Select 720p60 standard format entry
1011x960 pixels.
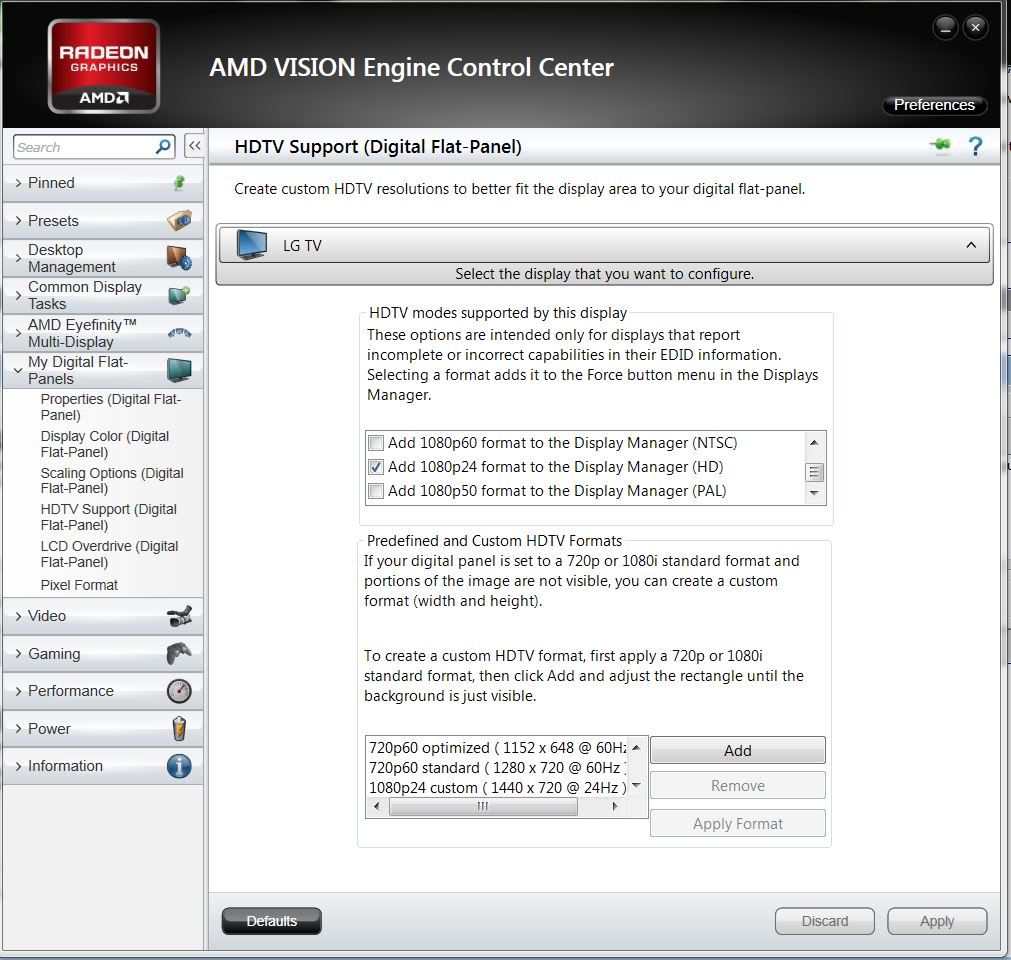point(497,768)
